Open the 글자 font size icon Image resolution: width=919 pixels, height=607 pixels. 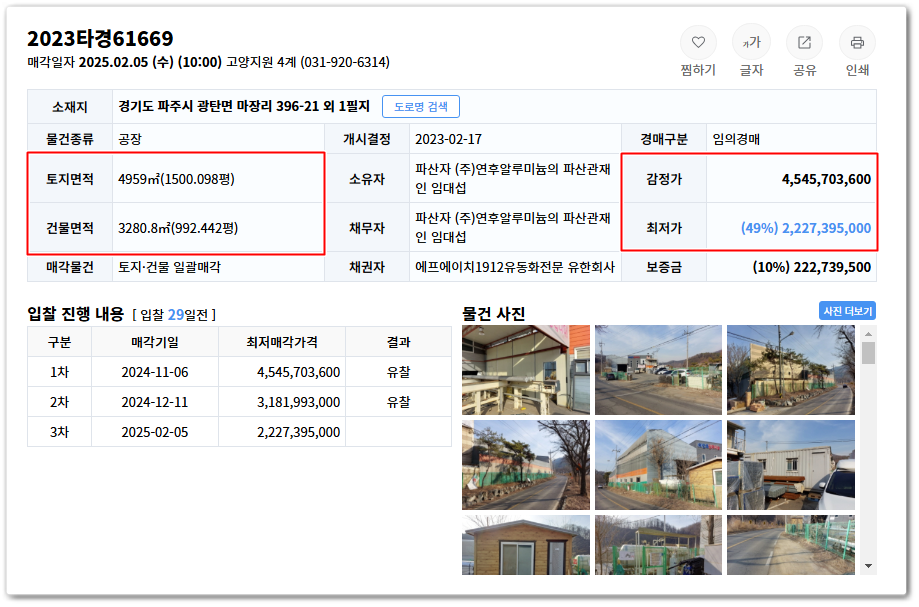(x=751, y=43)
